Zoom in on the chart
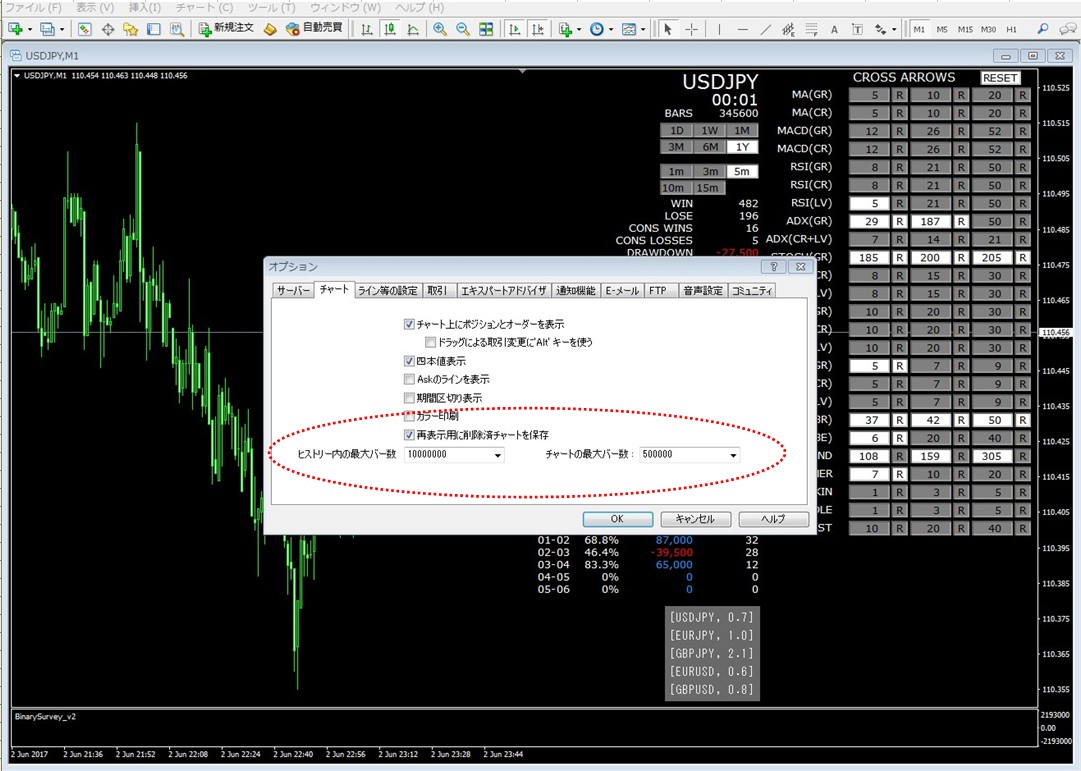The height and width of the screenshot is (771, 1081). pyautogui.click(x=440, y=29)
